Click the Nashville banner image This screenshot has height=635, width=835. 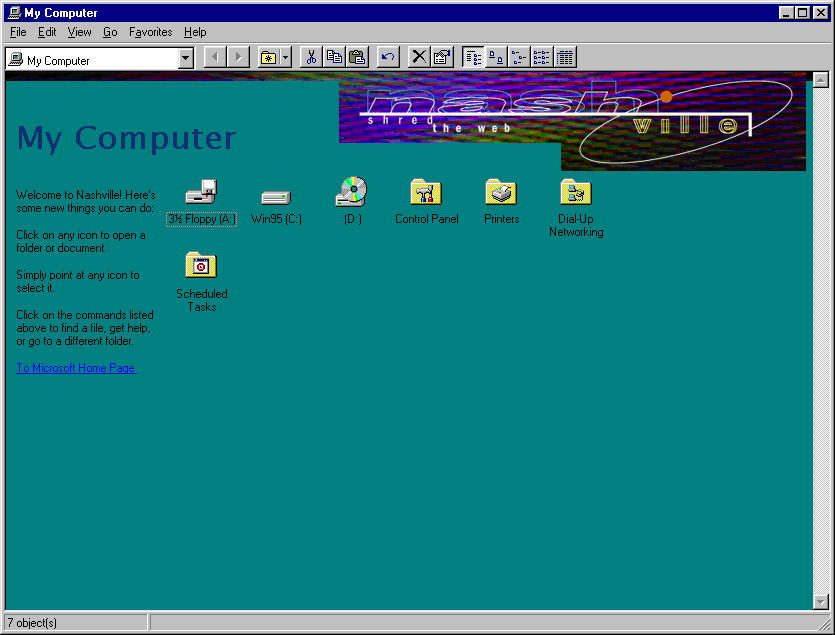pos(572,121)
